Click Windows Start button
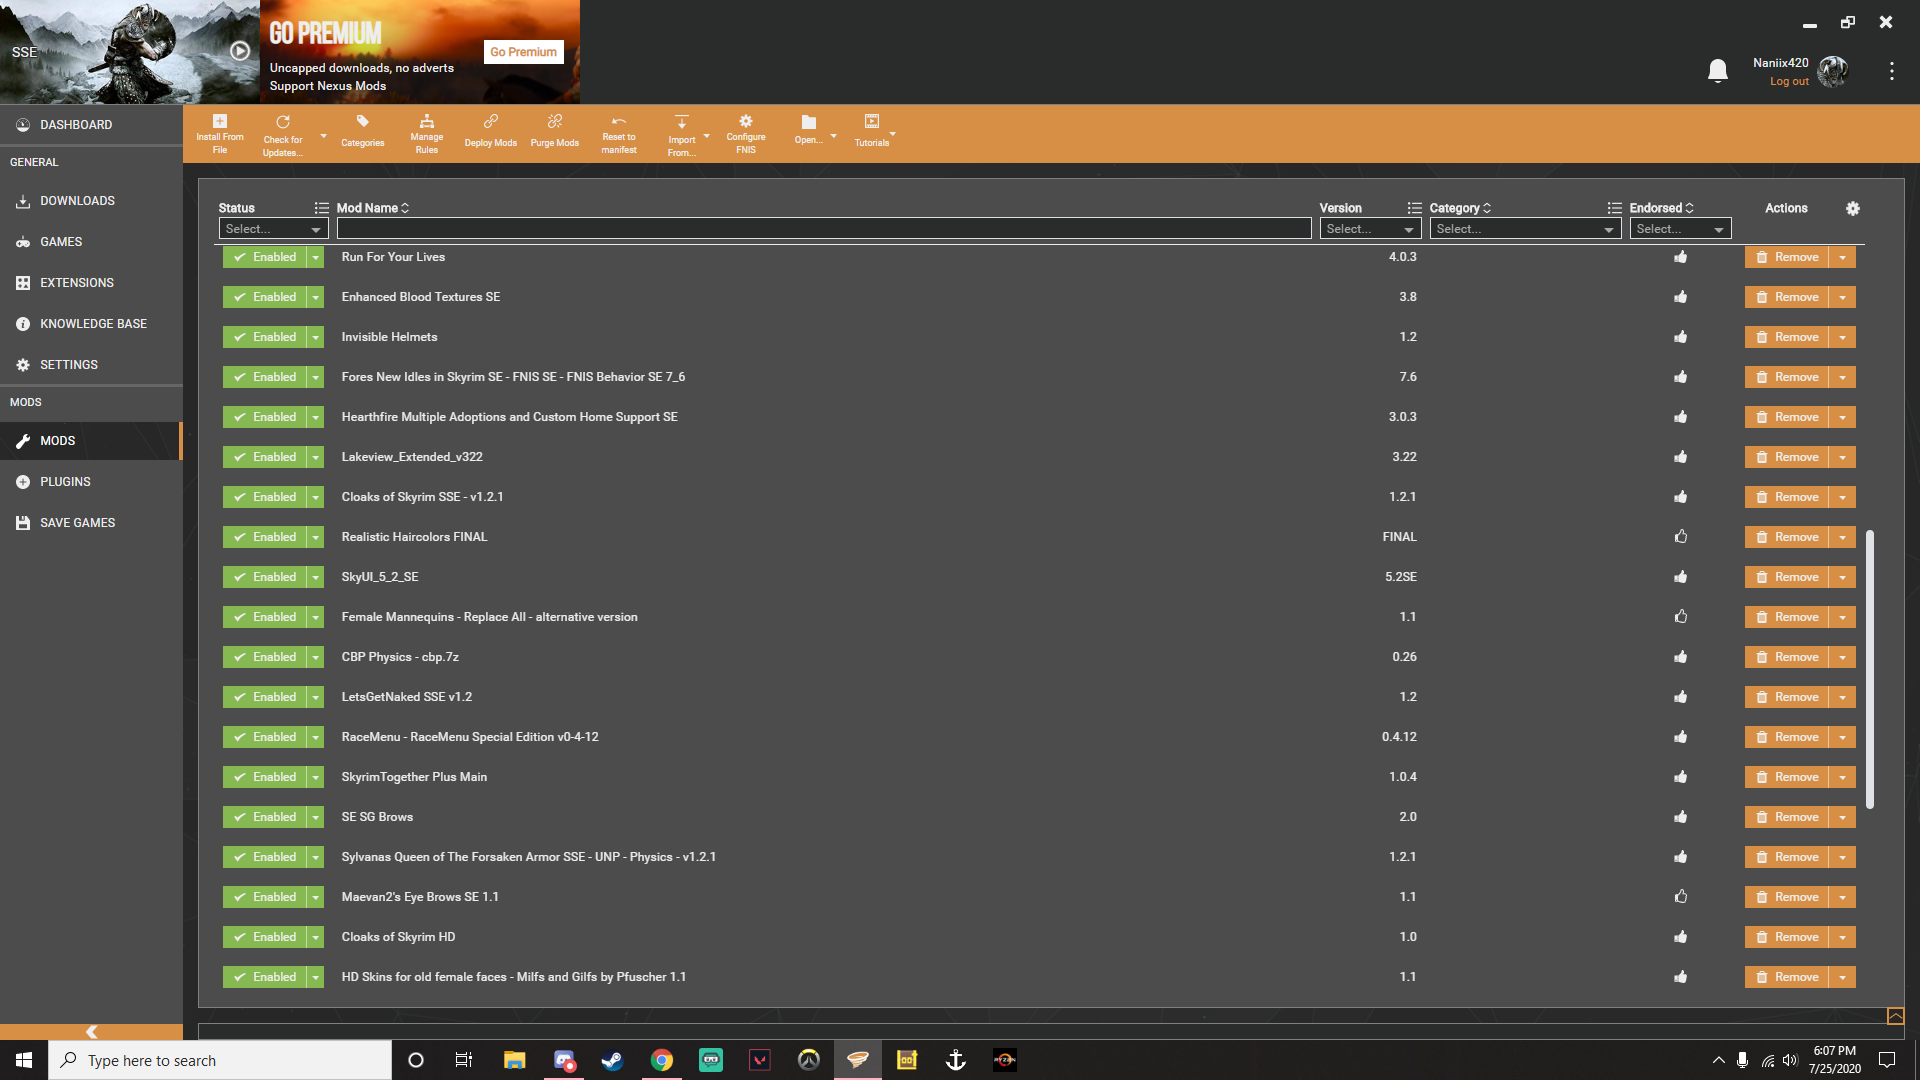This screenshot has width=1920, height=1080. point(24,1060)
